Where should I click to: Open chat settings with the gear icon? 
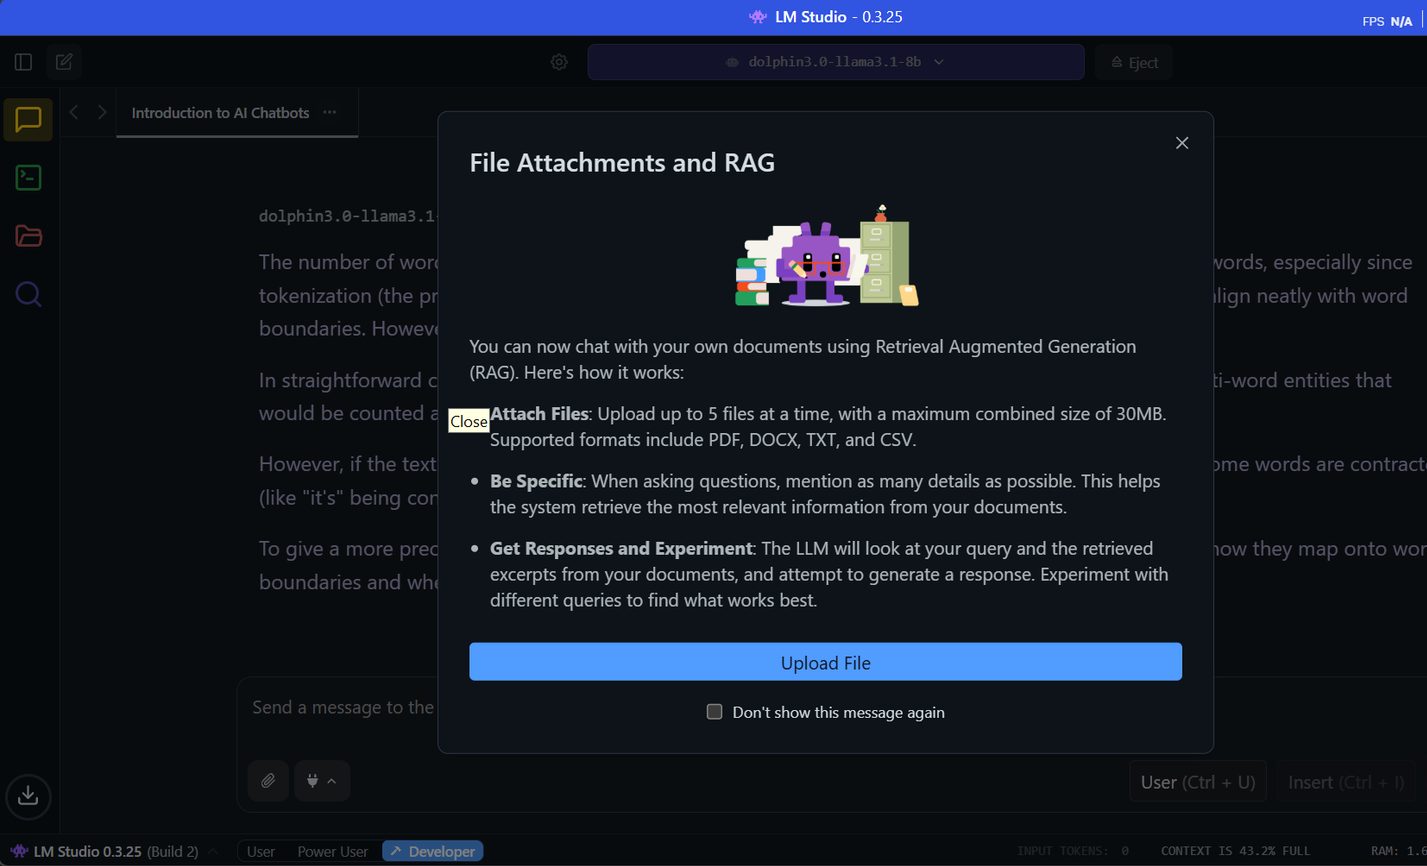pyautogui.click(x=558, y=61)
